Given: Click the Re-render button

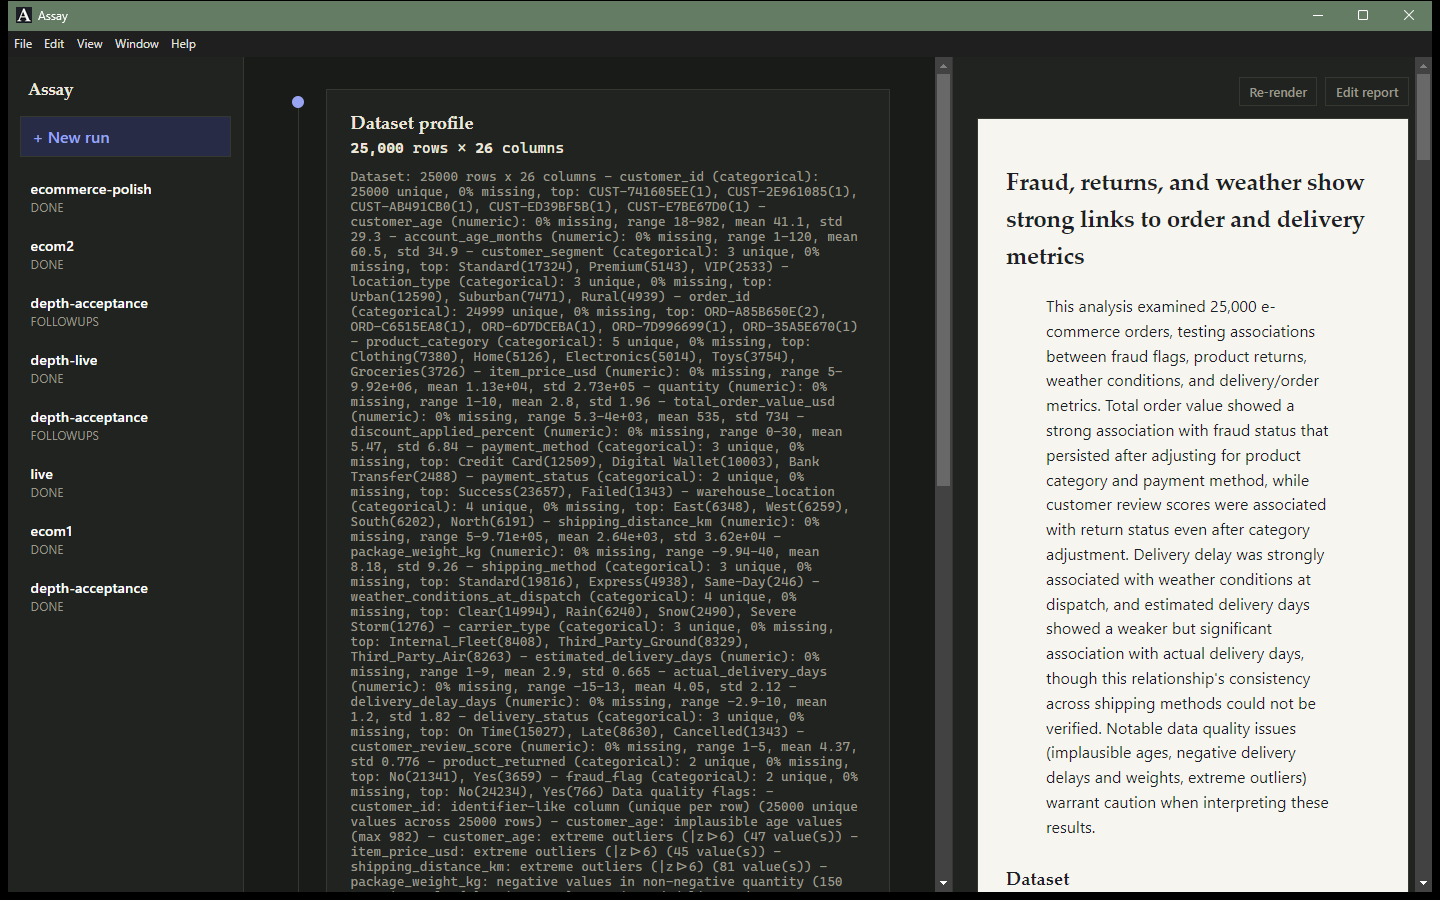Looking at the screenshot, I should point(1278,92).
